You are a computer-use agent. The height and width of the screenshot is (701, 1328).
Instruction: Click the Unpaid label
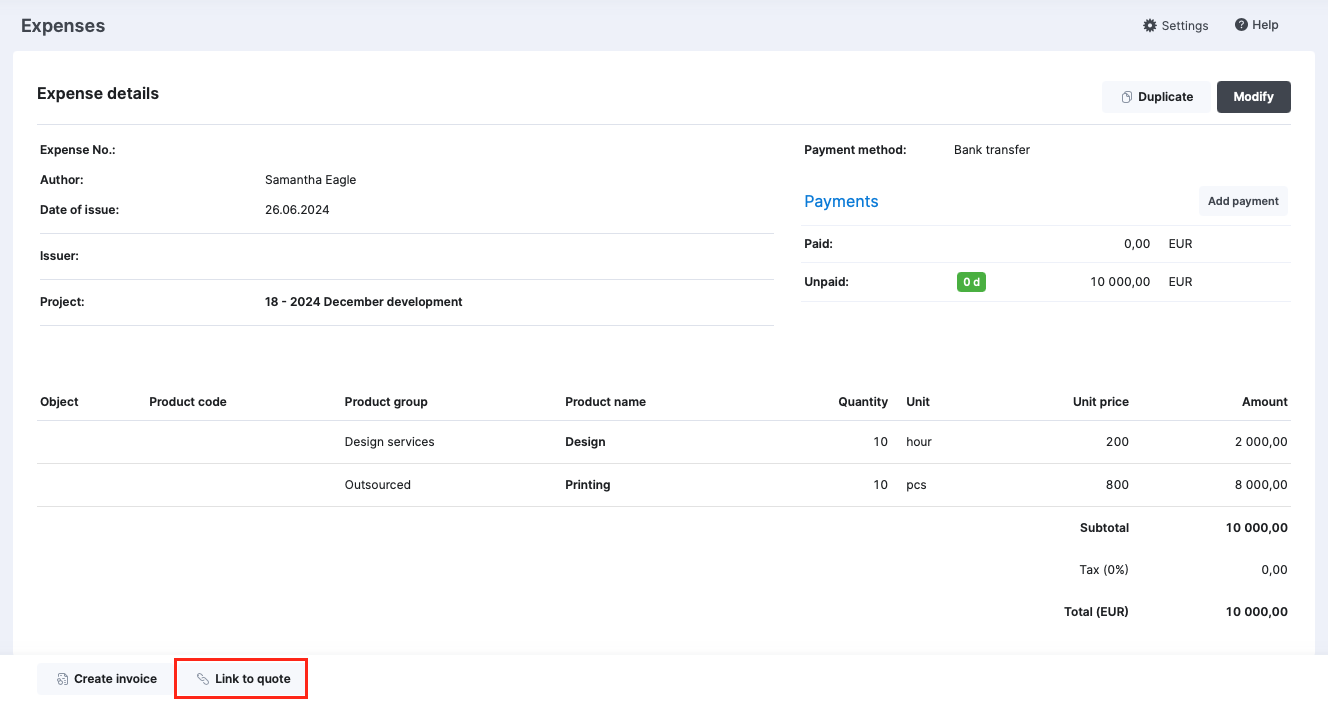pos(826,282)
